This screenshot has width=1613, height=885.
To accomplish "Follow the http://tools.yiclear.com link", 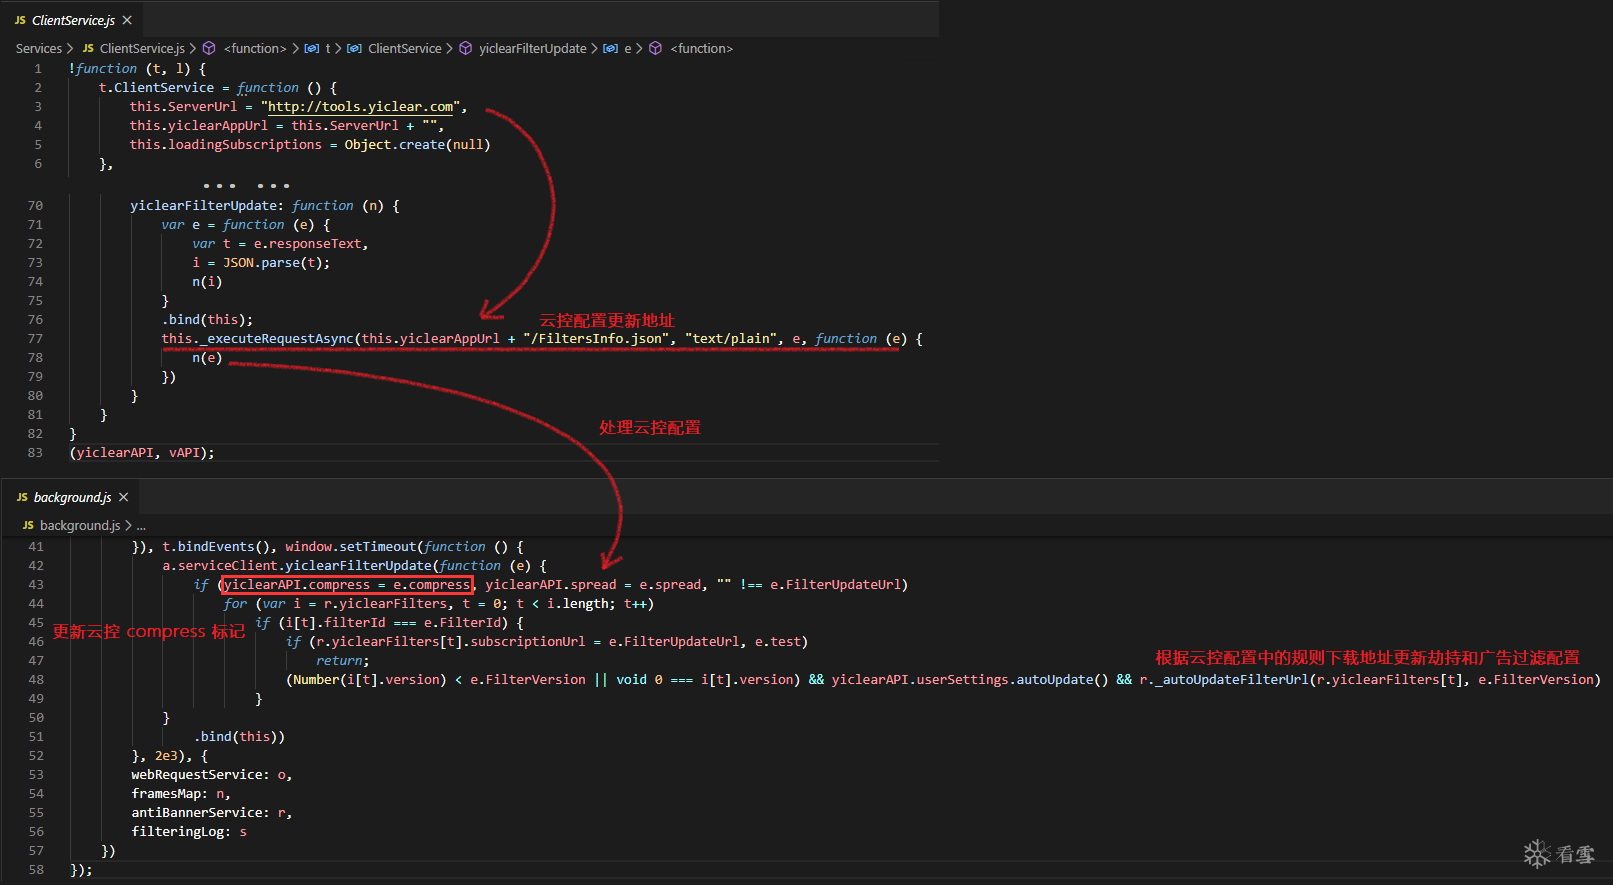I will tap(361, 107).
